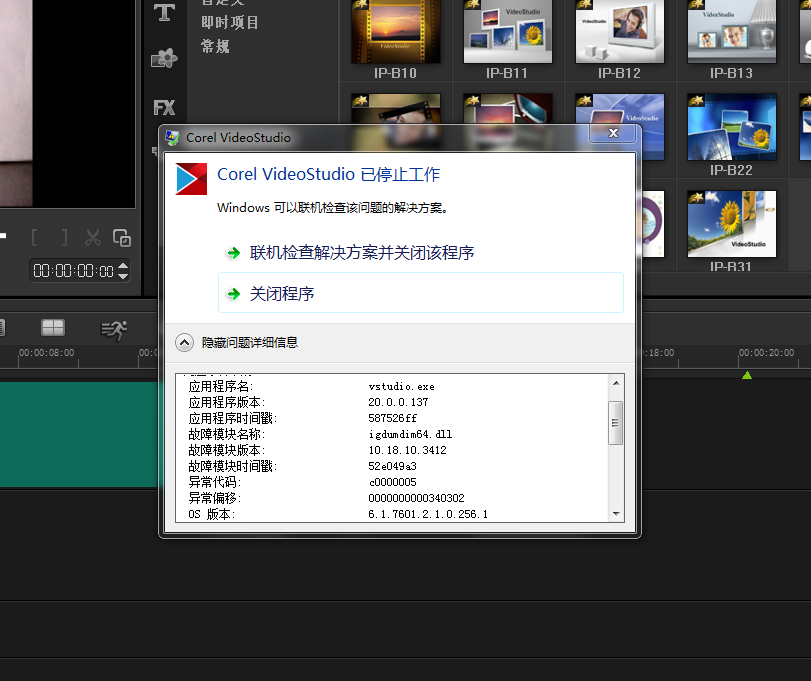Click the app timestamp 587526ff

pos(393,418)
